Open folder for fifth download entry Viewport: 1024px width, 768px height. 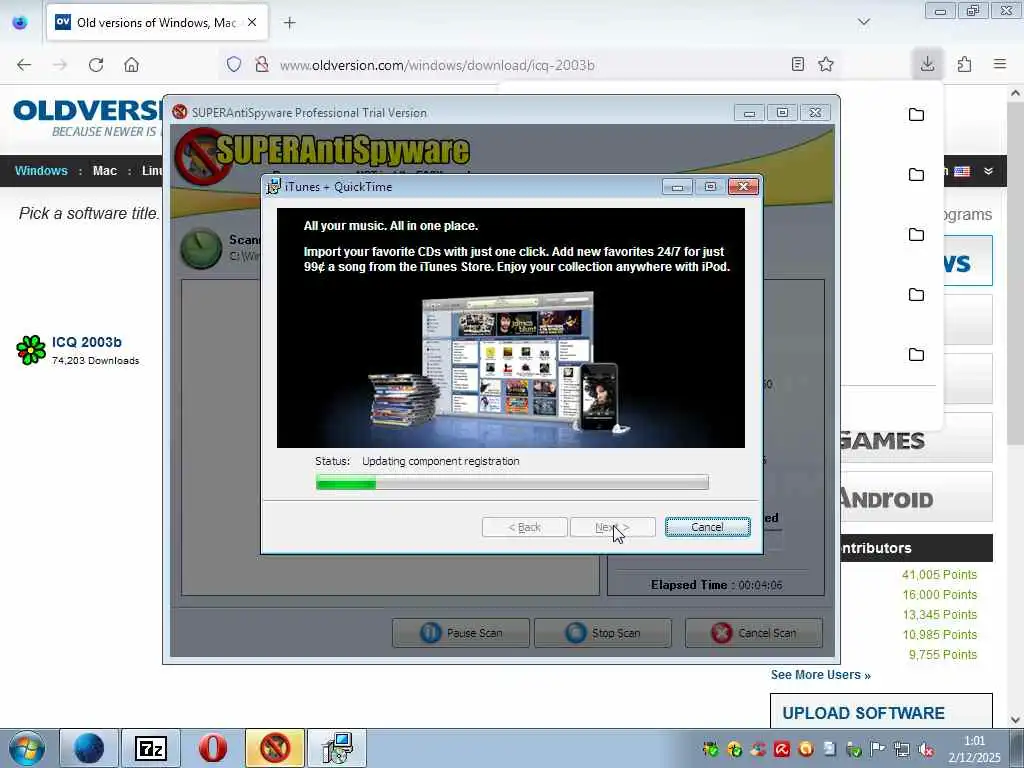click(916, 355)
